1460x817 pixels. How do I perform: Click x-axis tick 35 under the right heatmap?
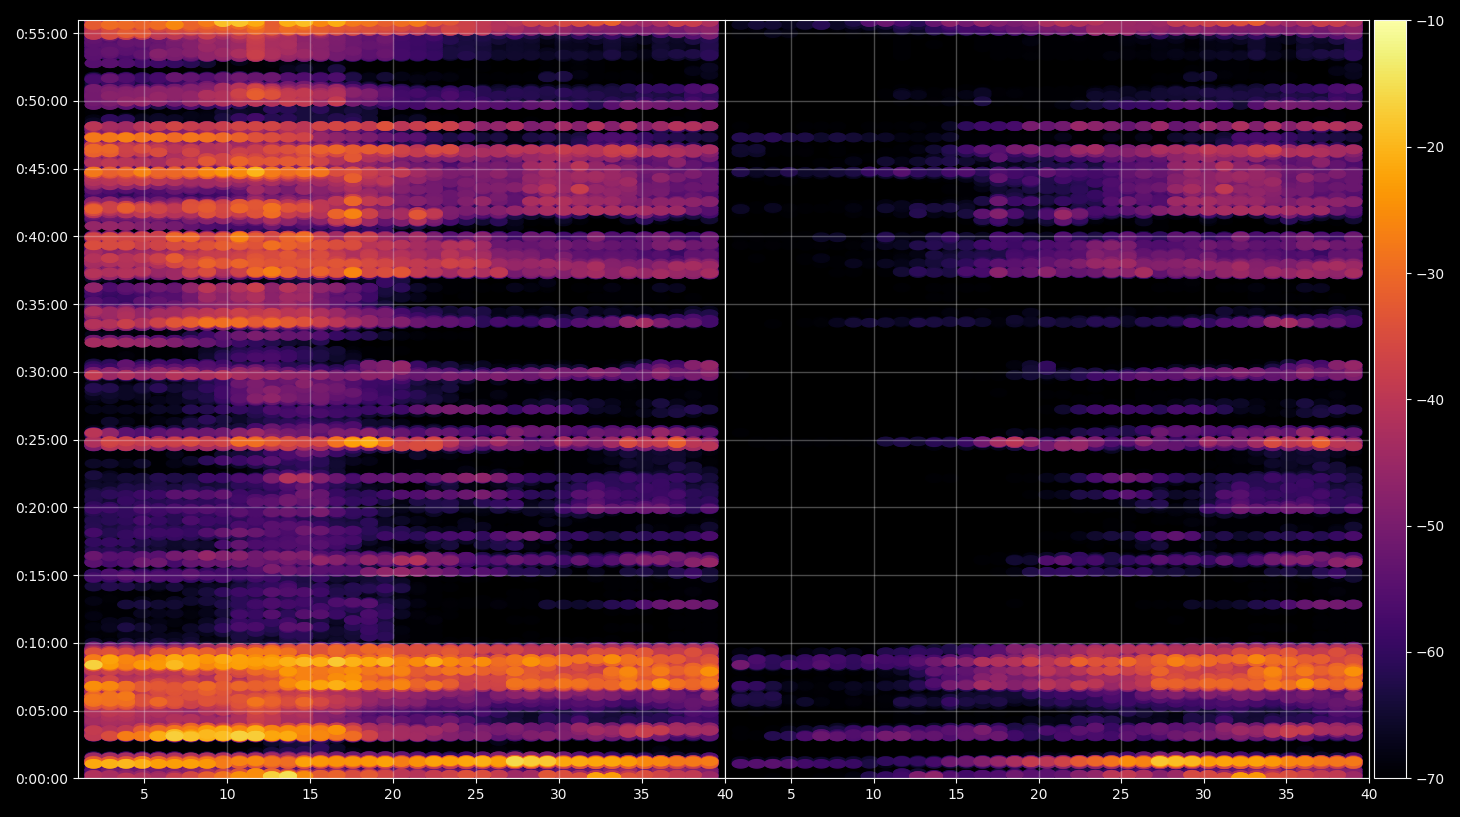point(1286,795)
